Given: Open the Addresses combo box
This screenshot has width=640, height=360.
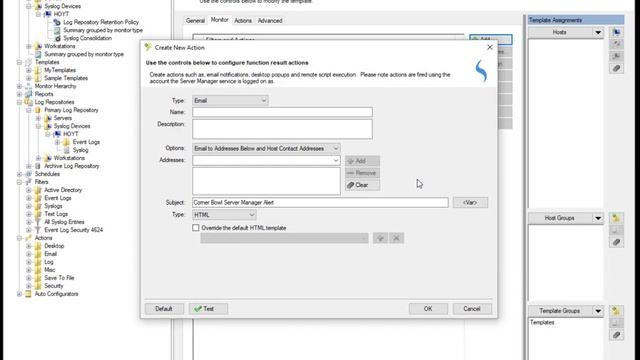Looking at the screenshot, I should pyautogui.click(x=266, y=160).
